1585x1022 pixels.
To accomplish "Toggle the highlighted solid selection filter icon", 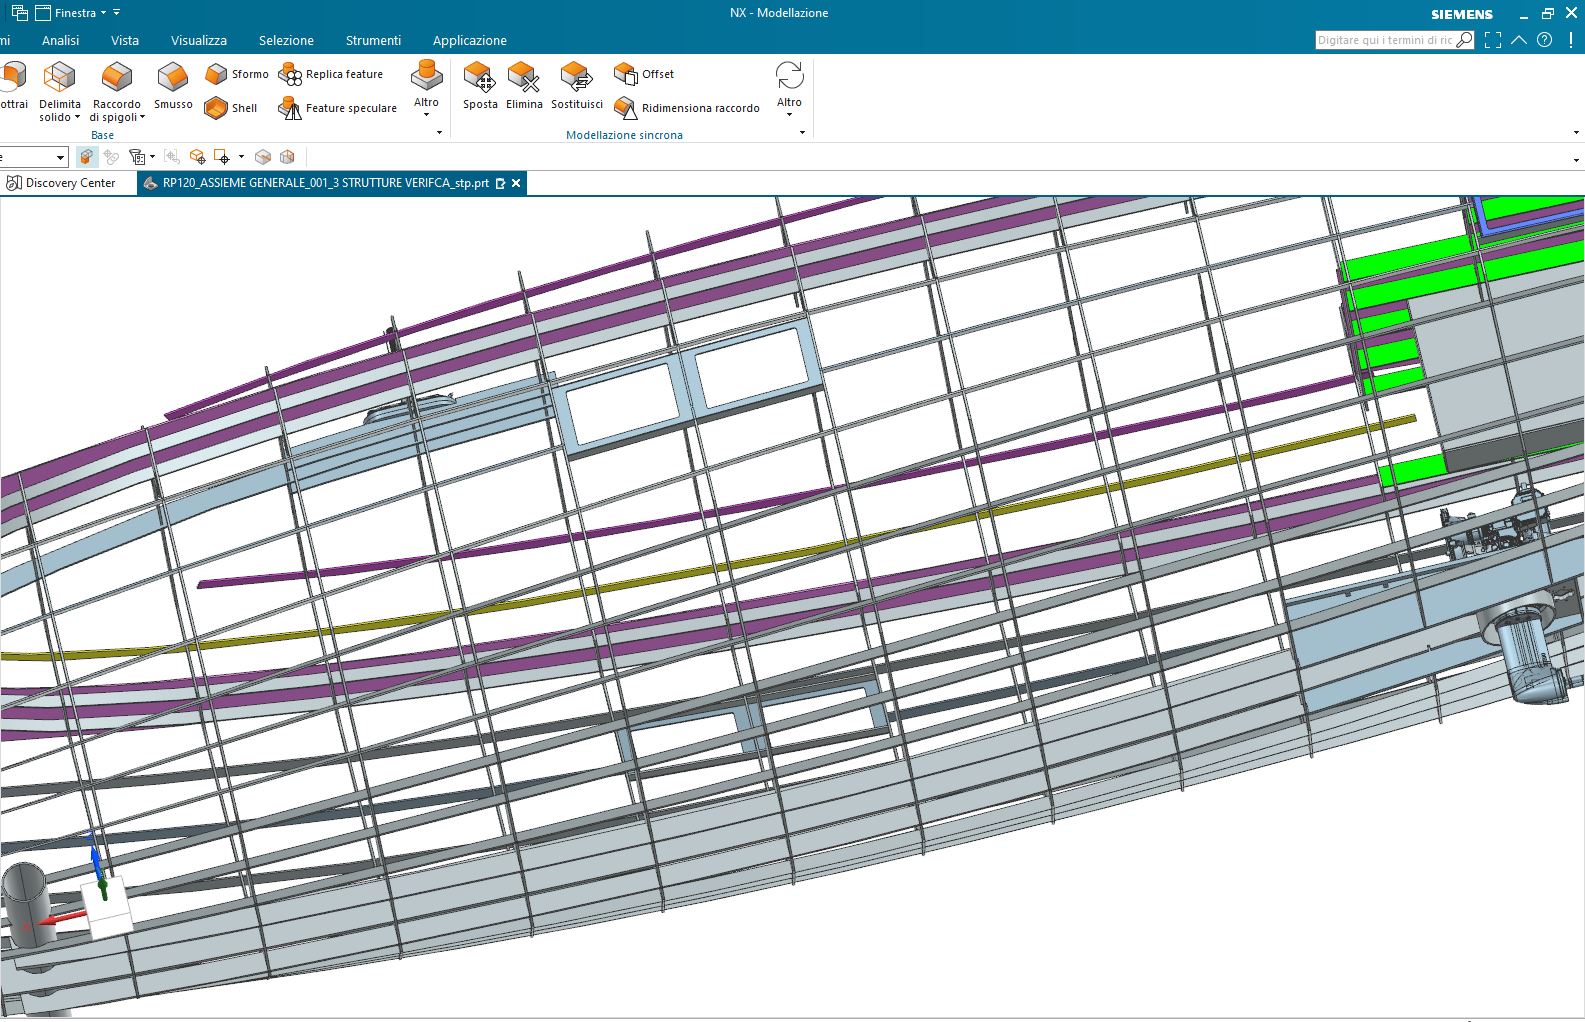I will (x=87, y=157).
